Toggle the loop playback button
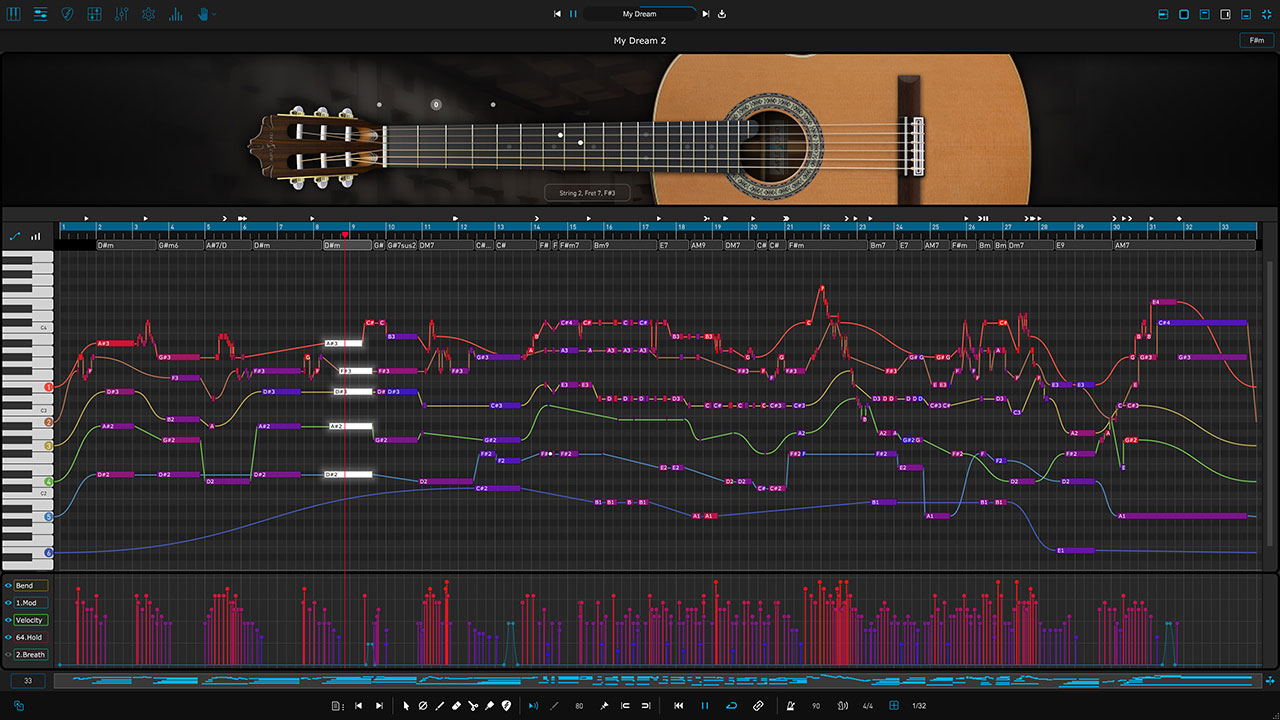This screenshot has width=1280, height=720. point(731,706)
